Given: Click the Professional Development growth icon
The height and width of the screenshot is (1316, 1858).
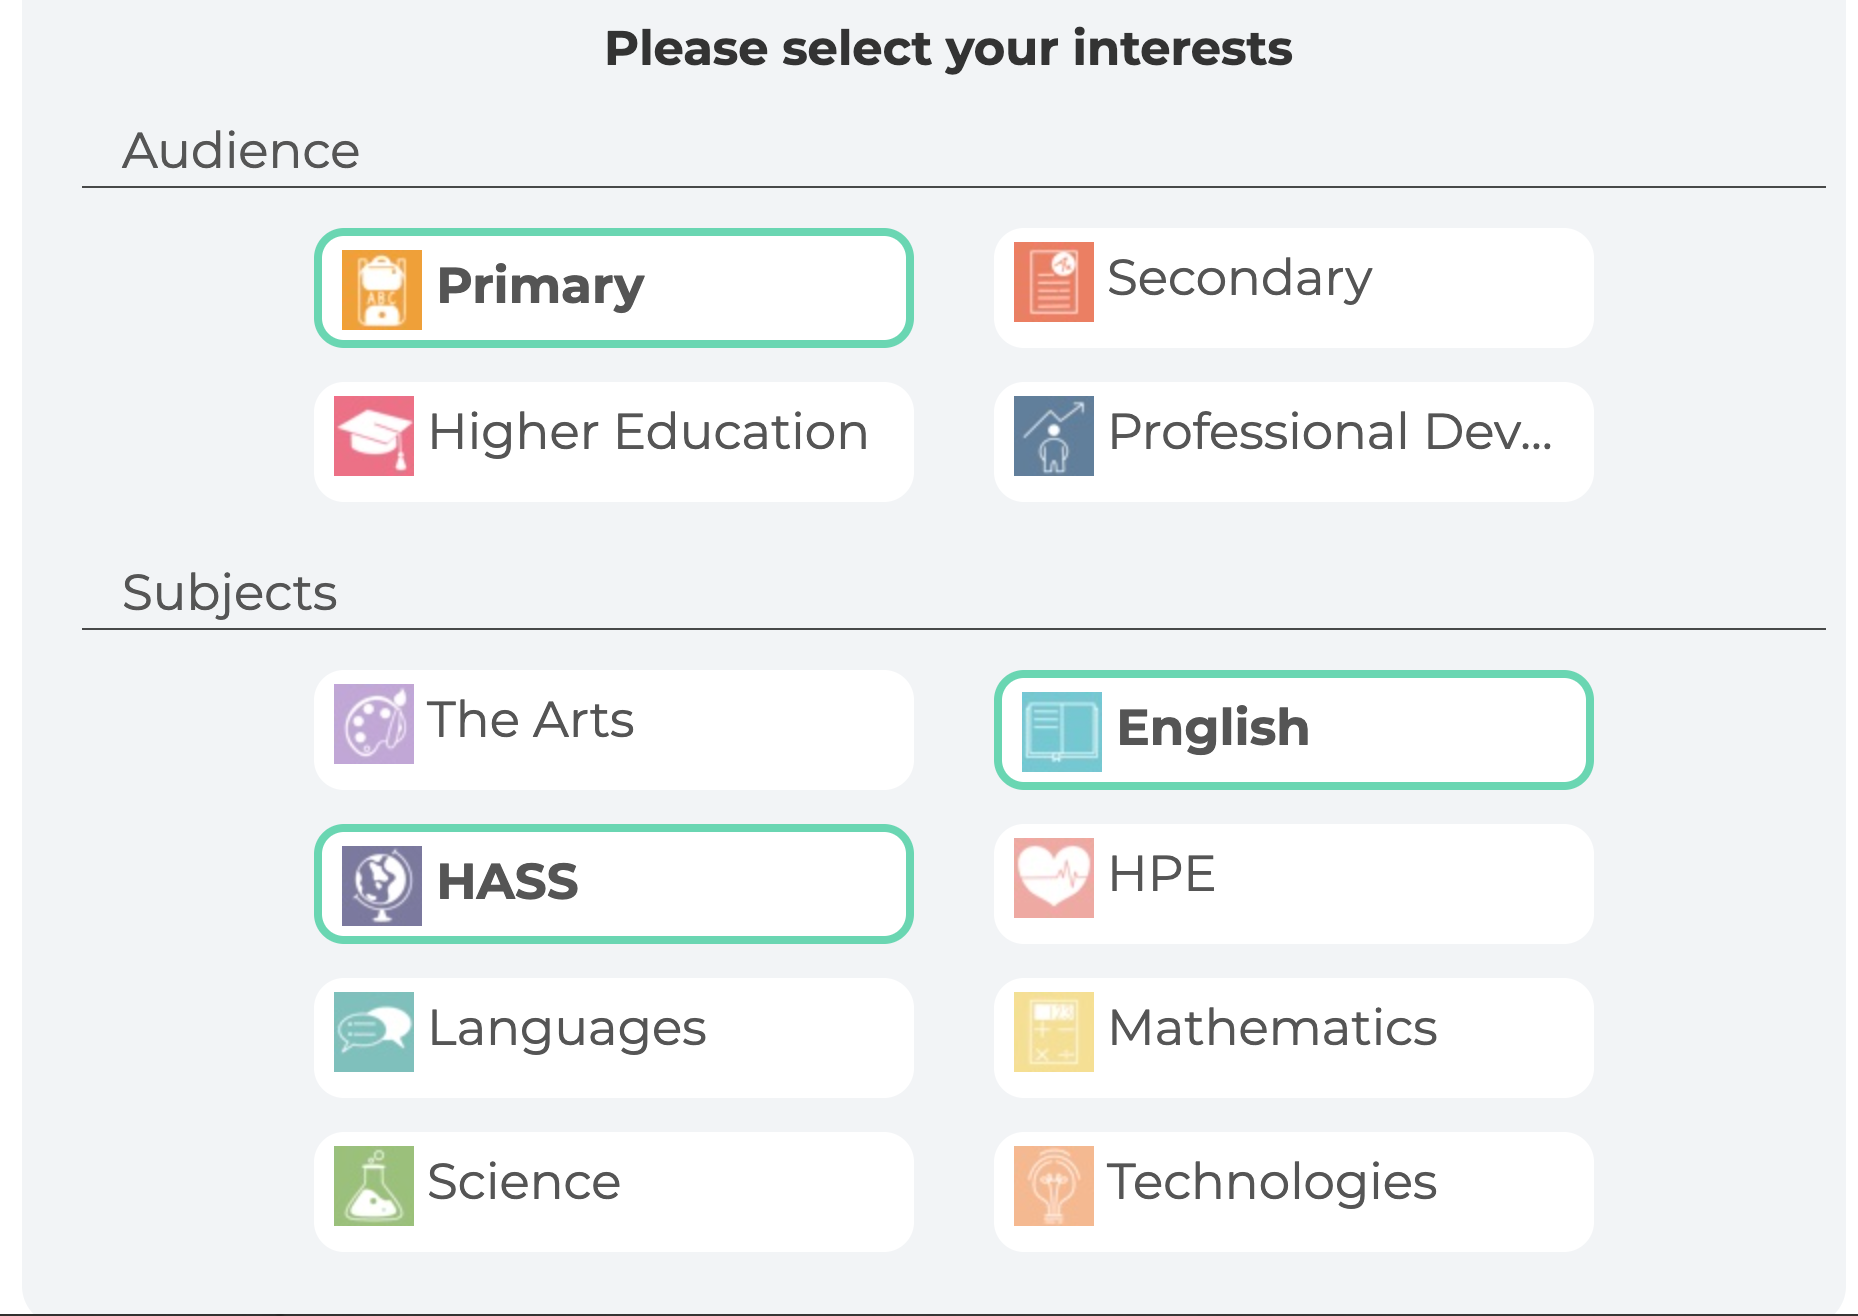Looking at the screenshot, I should [1053, 436].
